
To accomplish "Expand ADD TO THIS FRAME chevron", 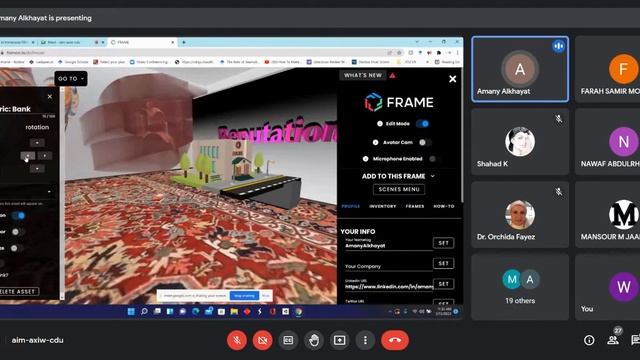I will (433, 176).
